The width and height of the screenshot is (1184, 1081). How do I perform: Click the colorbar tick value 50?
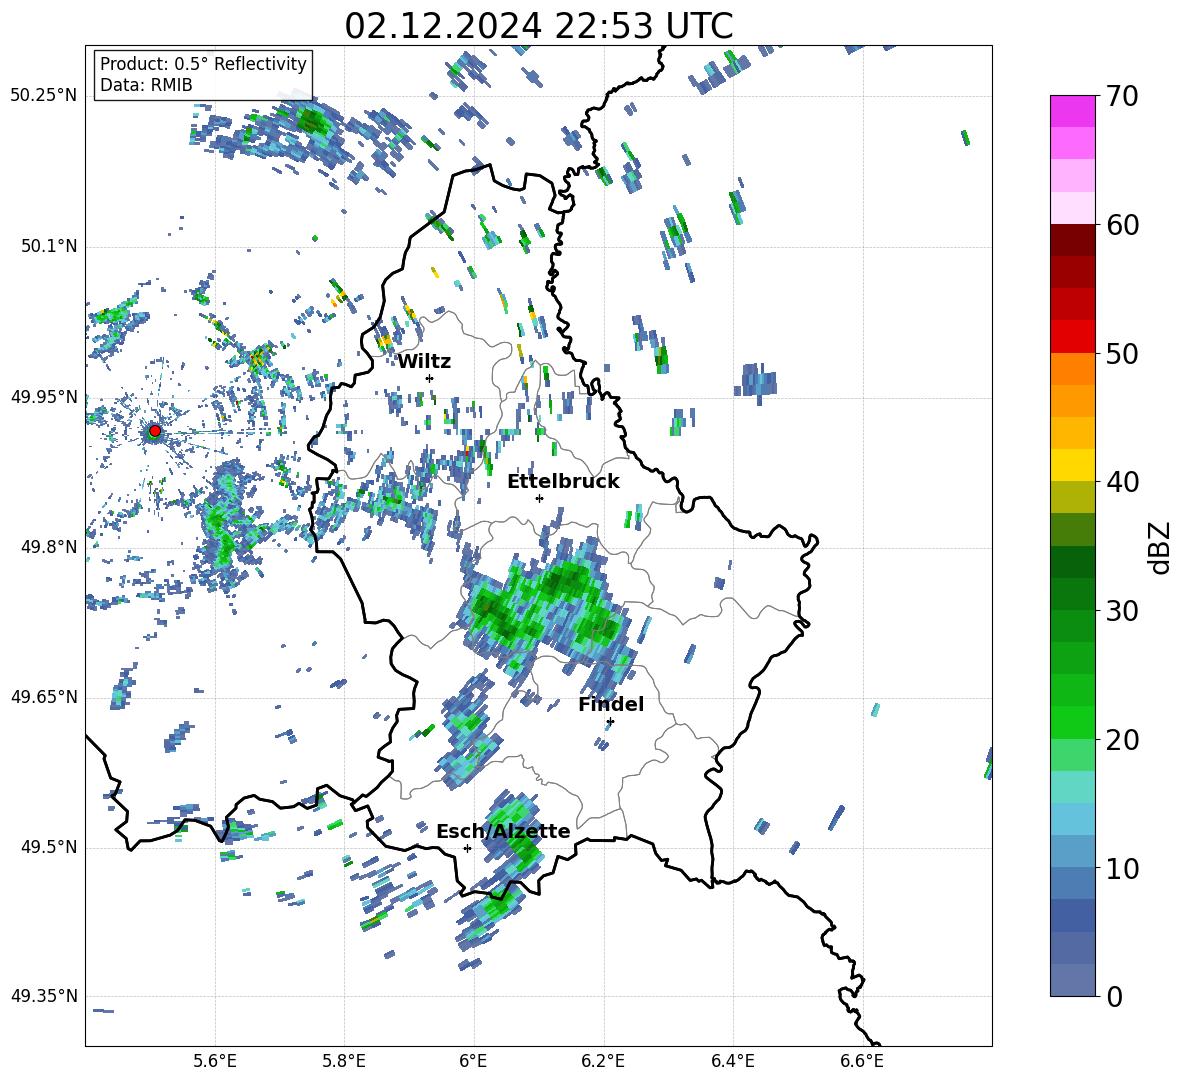coord(1122,354)
